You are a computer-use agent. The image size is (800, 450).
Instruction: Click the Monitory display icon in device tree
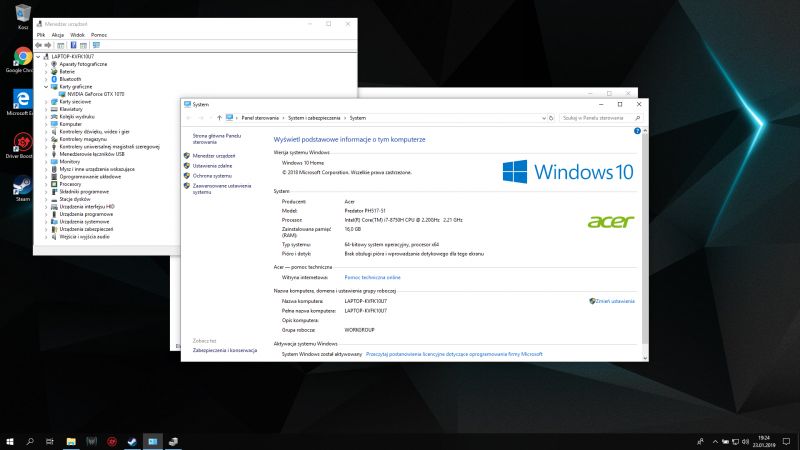point(54,162)
